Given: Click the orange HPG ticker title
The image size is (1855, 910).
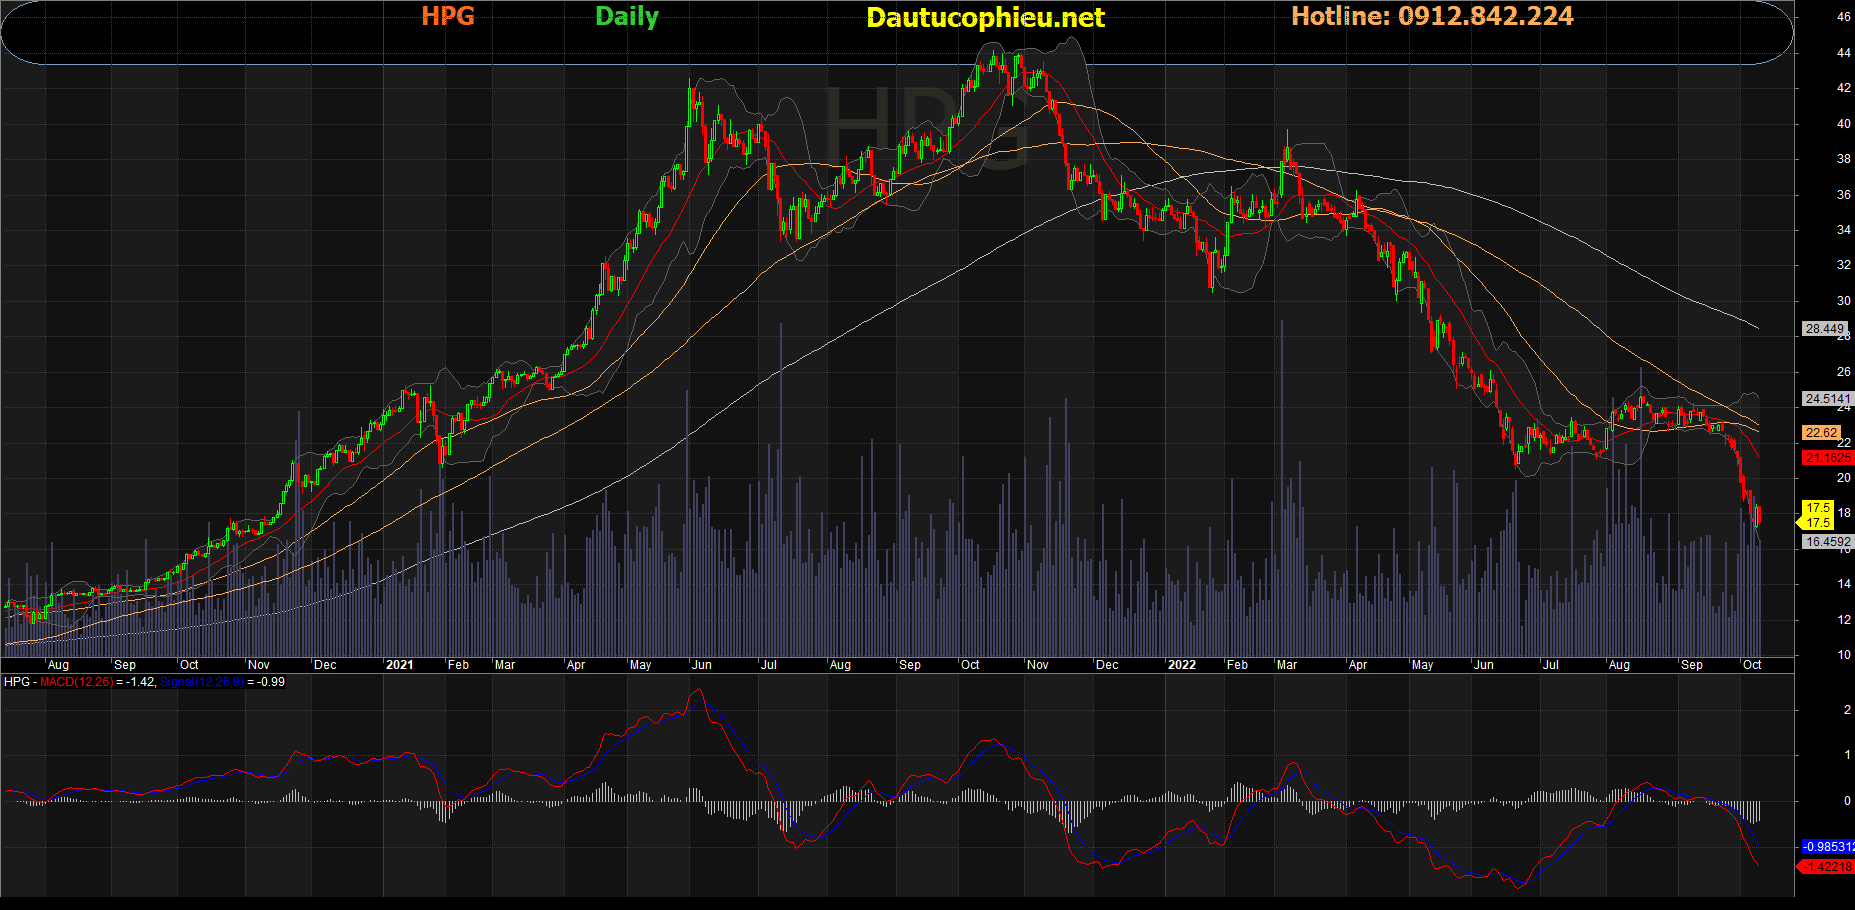Looking at the screenshot, I should 448,16.
